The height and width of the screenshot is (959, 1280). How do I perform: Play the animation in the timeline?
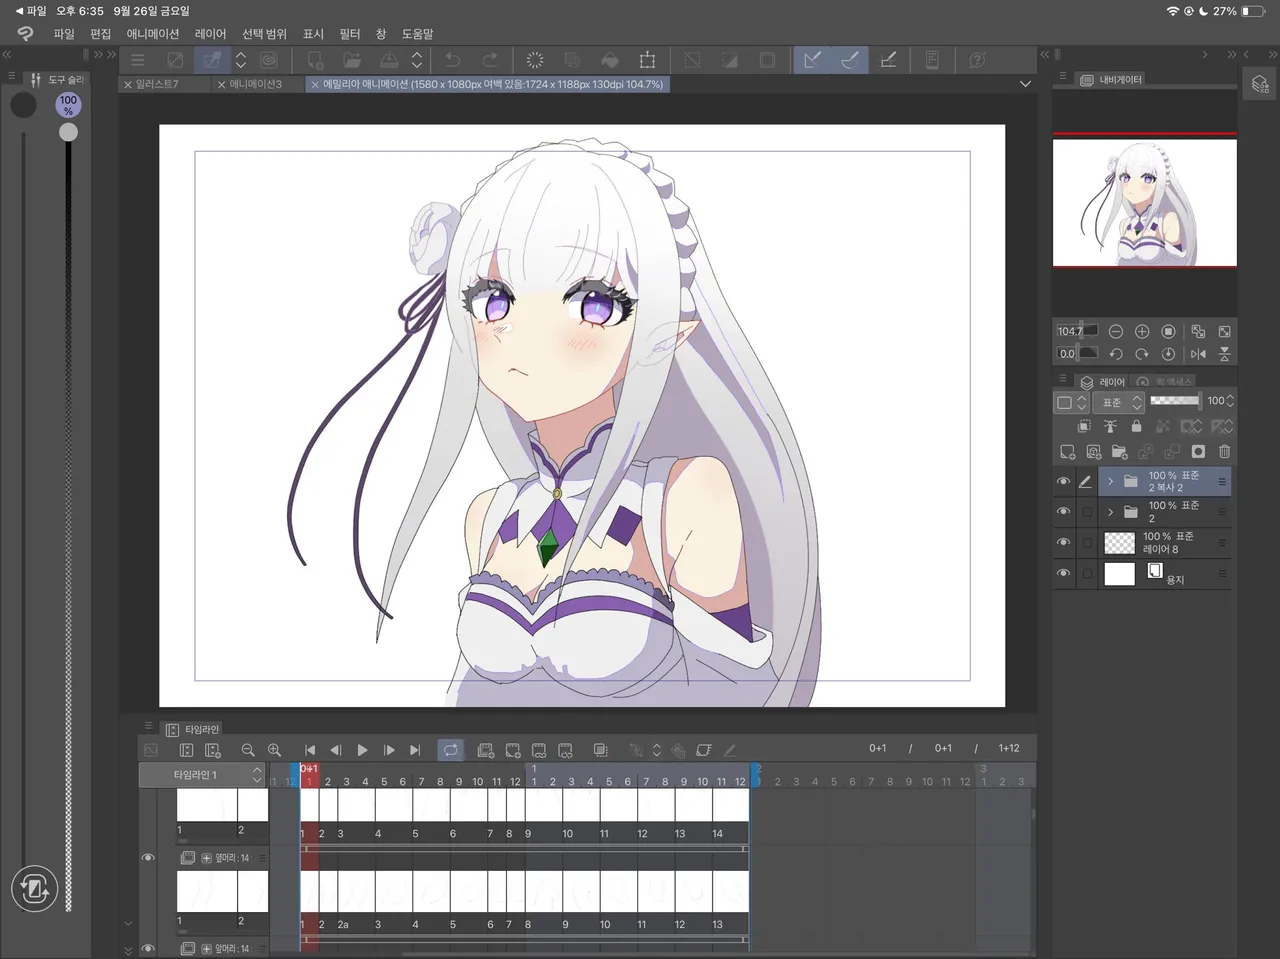(x=362, y=750)
